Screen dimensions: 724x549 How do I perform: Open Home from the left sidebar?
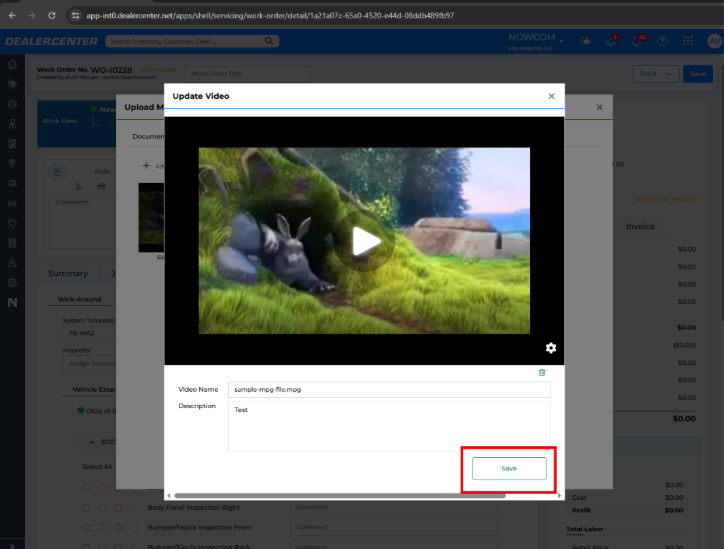point(12,64)
